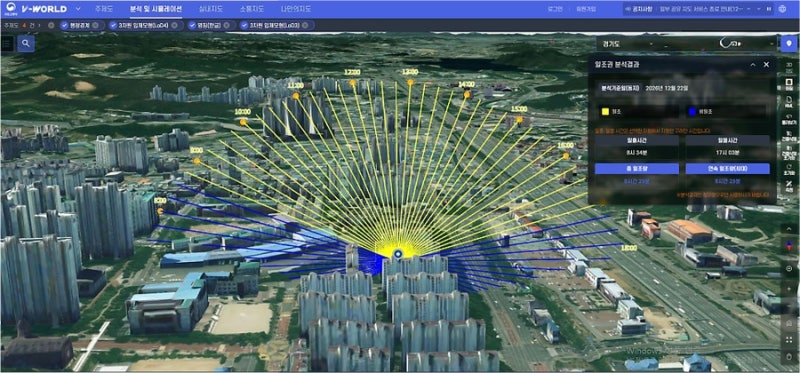
Task: Click the 일출시간 value 8시 34분
Action: pyautogui.click(x=637, y=152)
